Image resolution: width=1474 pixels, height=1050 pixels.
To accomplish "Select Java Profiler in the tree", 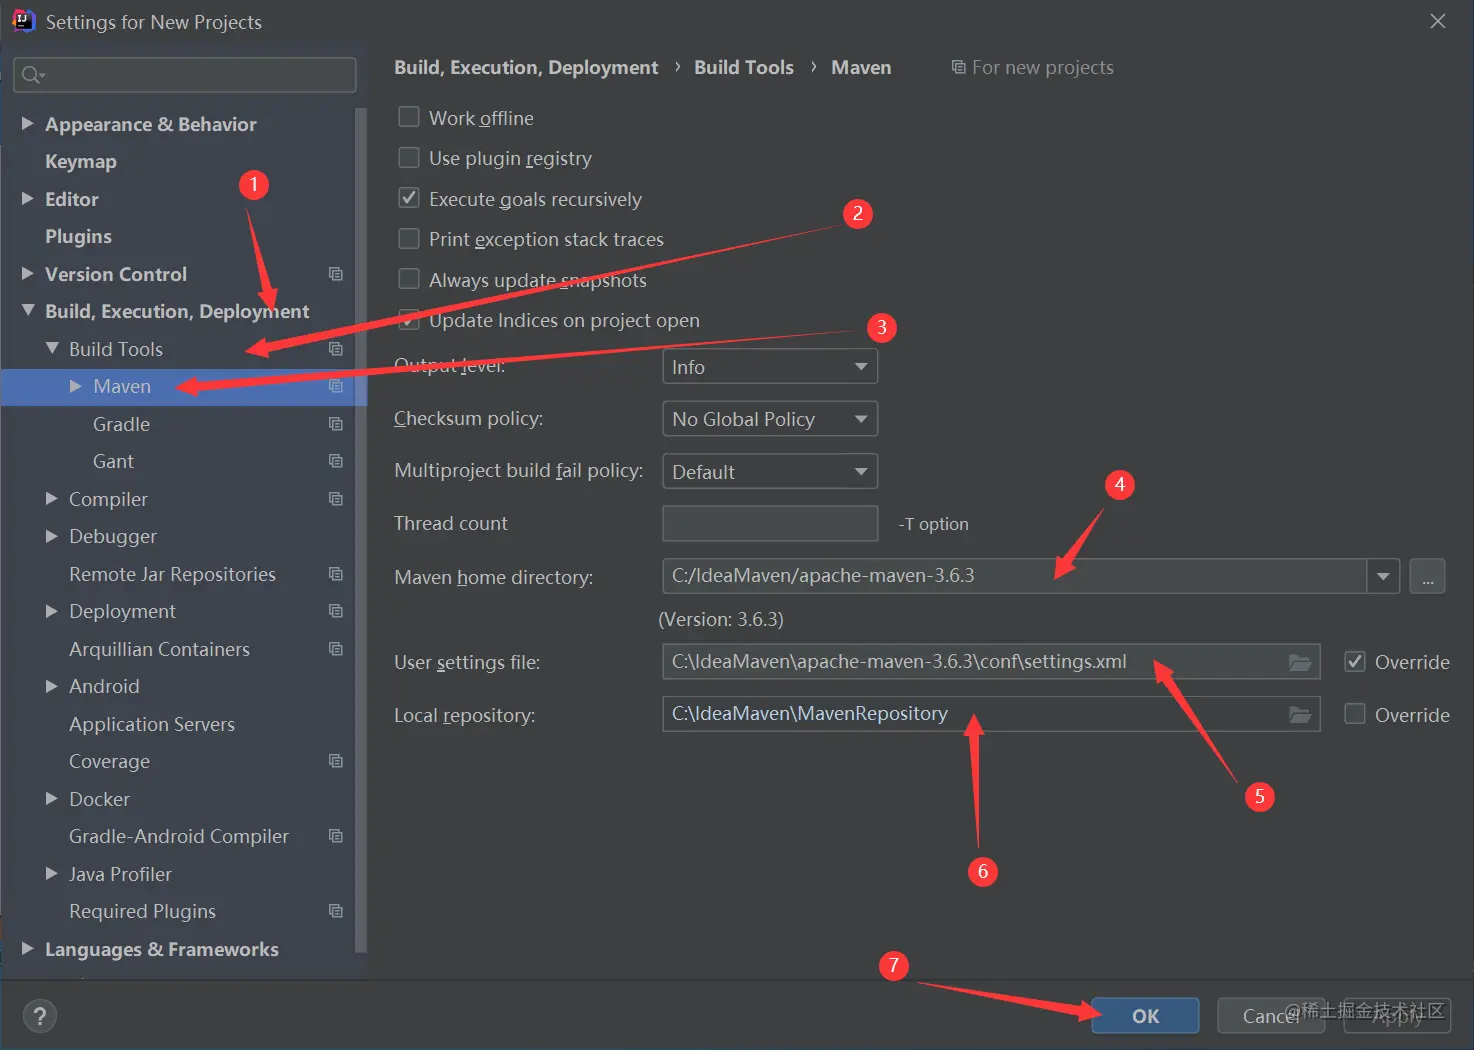I will coord(120,874).
